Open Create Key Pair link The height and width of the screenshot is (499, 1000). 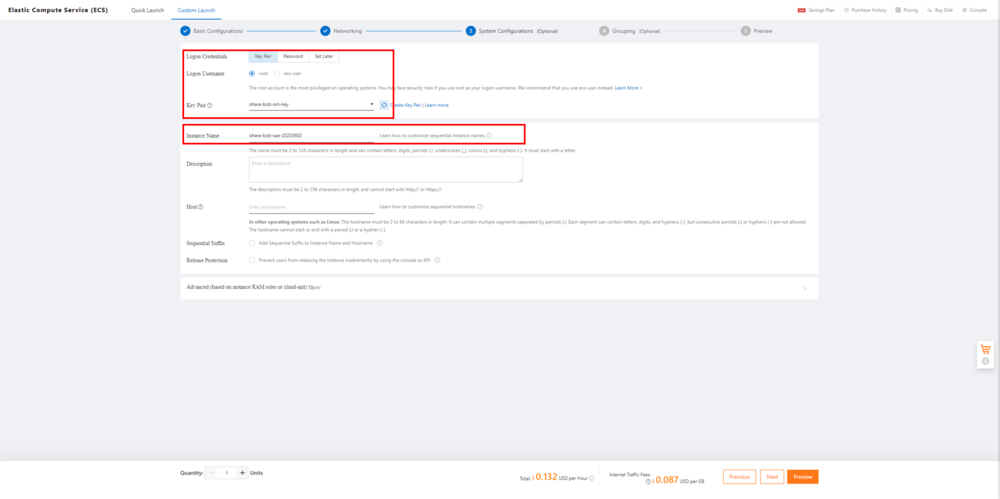tap(406, 105)
